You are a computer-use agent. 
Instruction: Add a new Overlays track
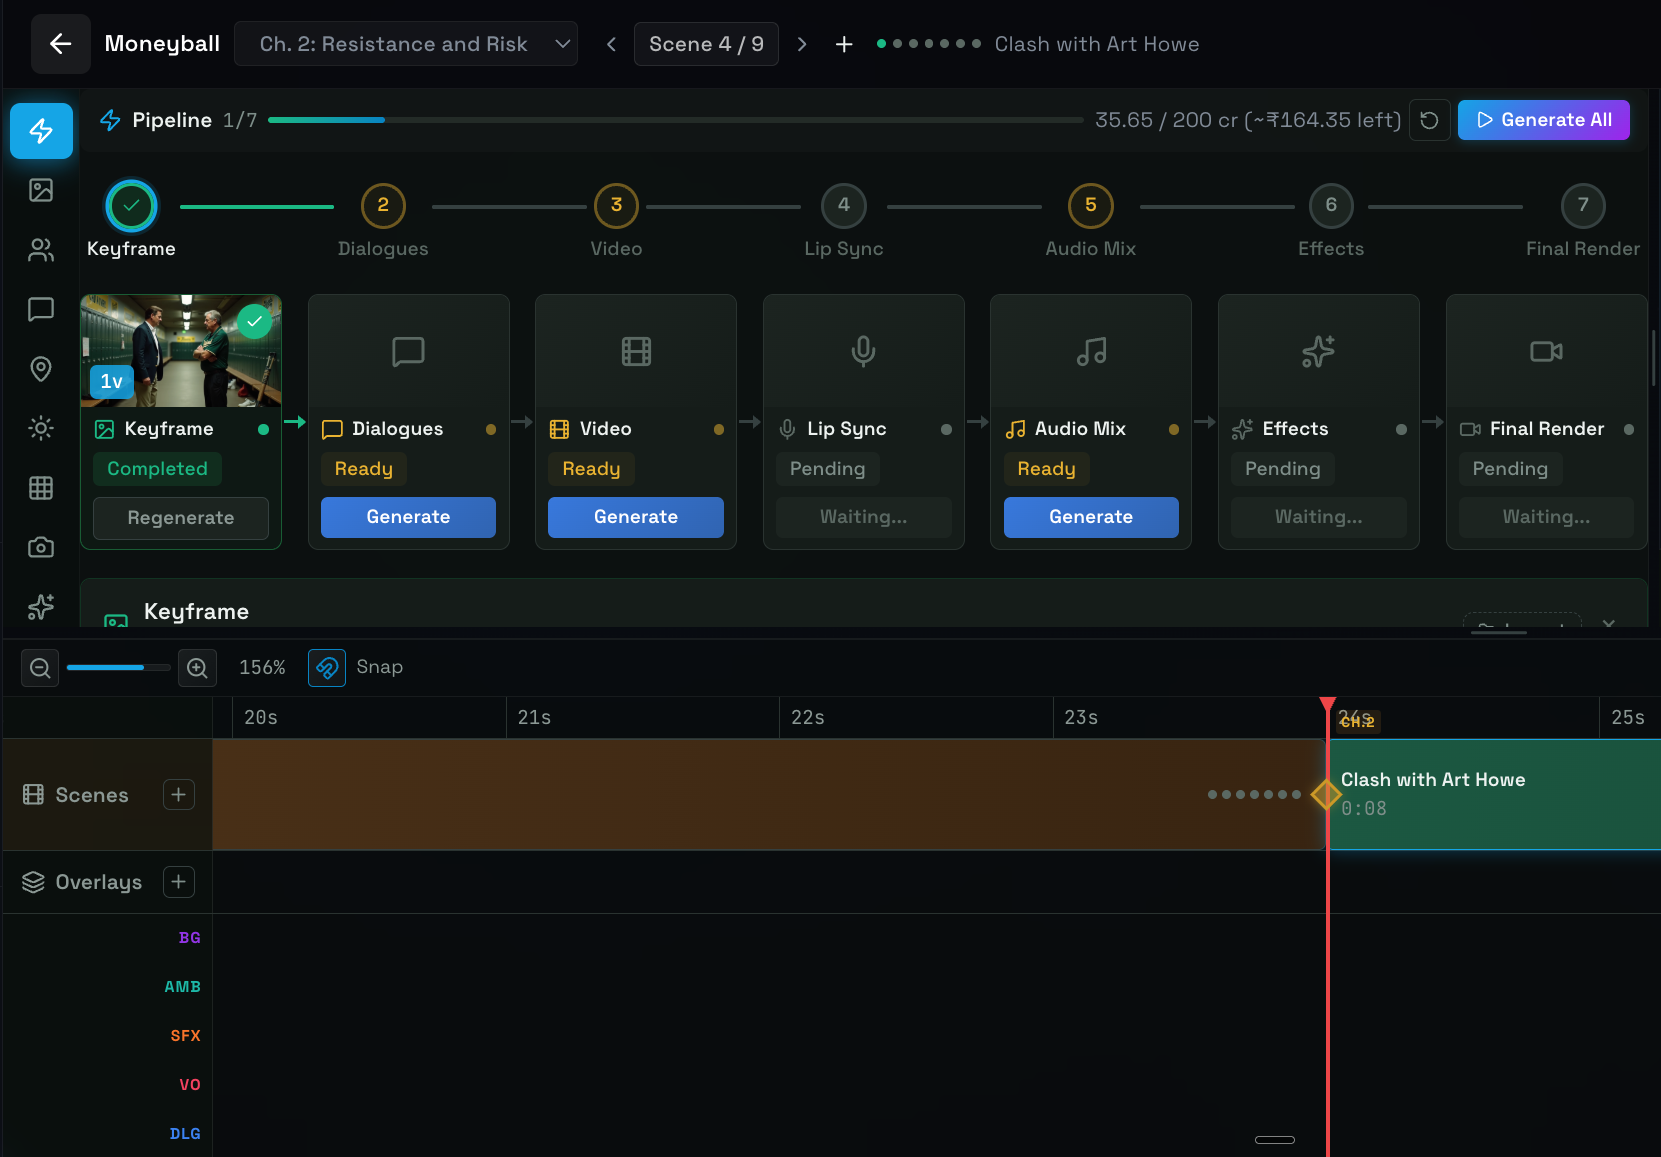(x=179, y=882)
